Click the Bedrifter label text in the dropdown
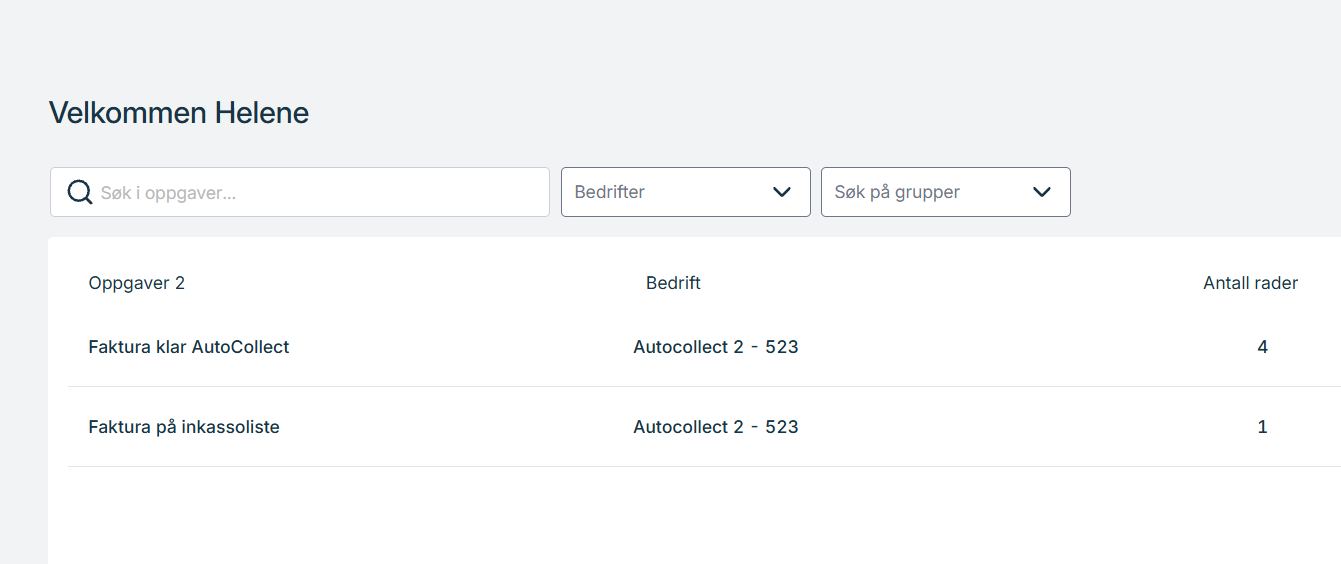Image resolution: width=1341 pixels, height=564 pixels. [x=609, y=192]
